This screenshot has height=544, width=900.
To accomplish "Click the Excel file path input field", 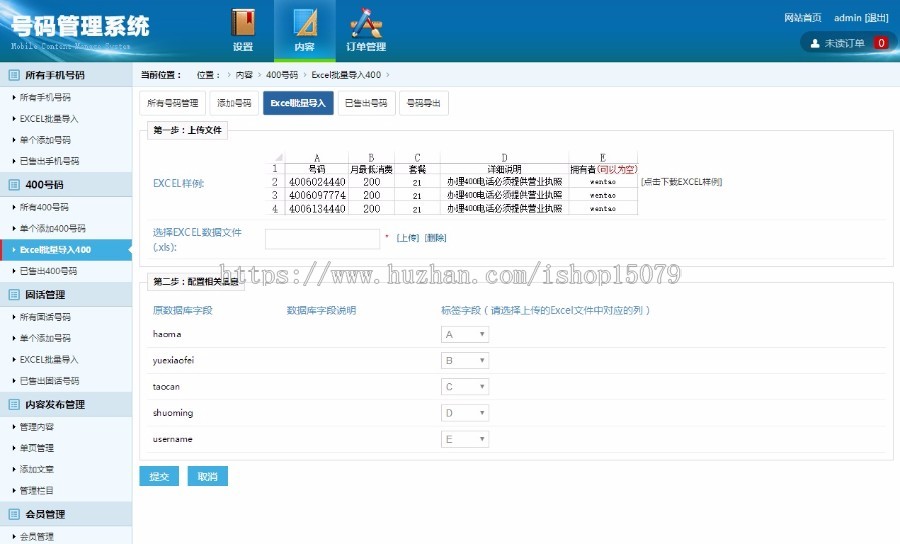I will tap(322, 239).
